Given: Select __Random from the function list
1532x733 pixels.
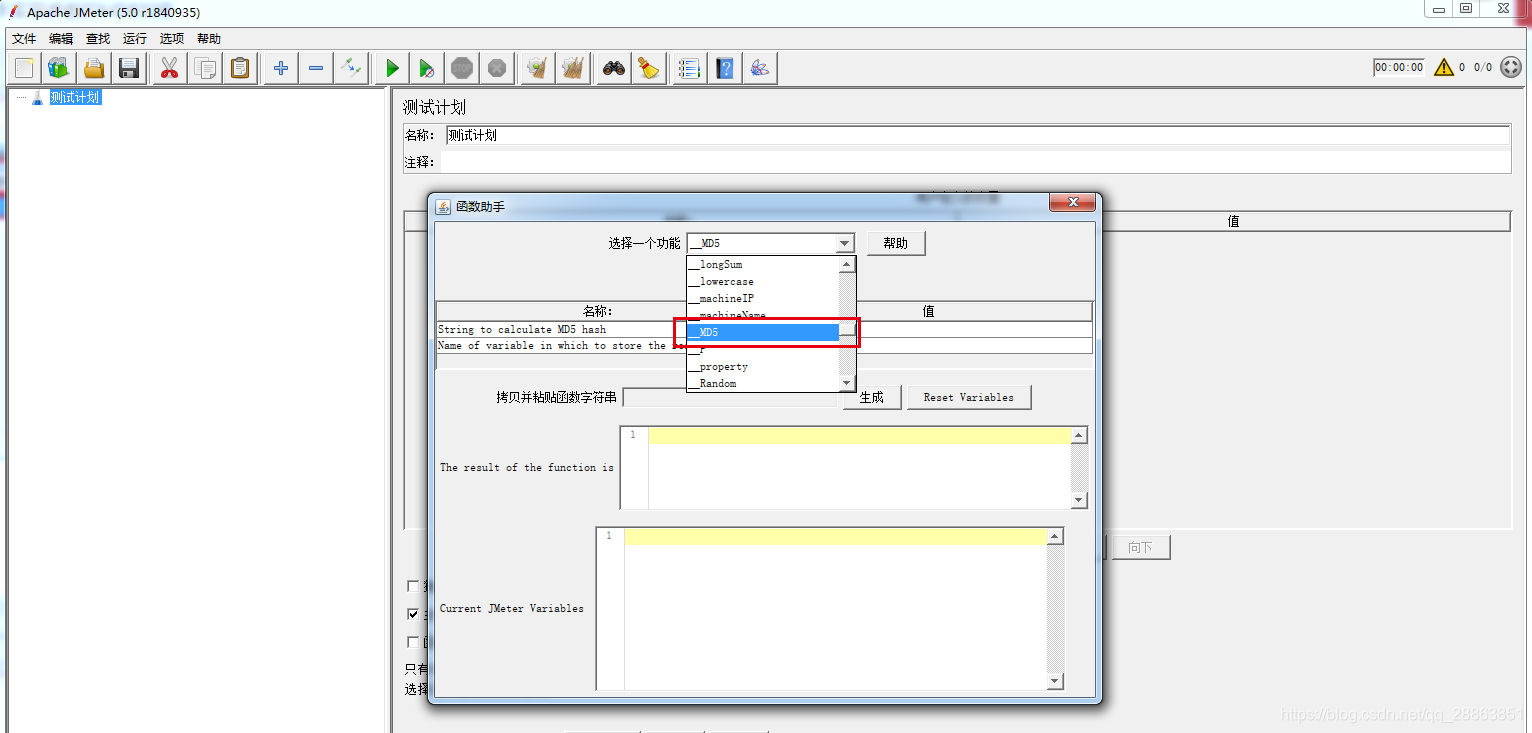Looking at the screenshot, I should (x=762, y=384).
